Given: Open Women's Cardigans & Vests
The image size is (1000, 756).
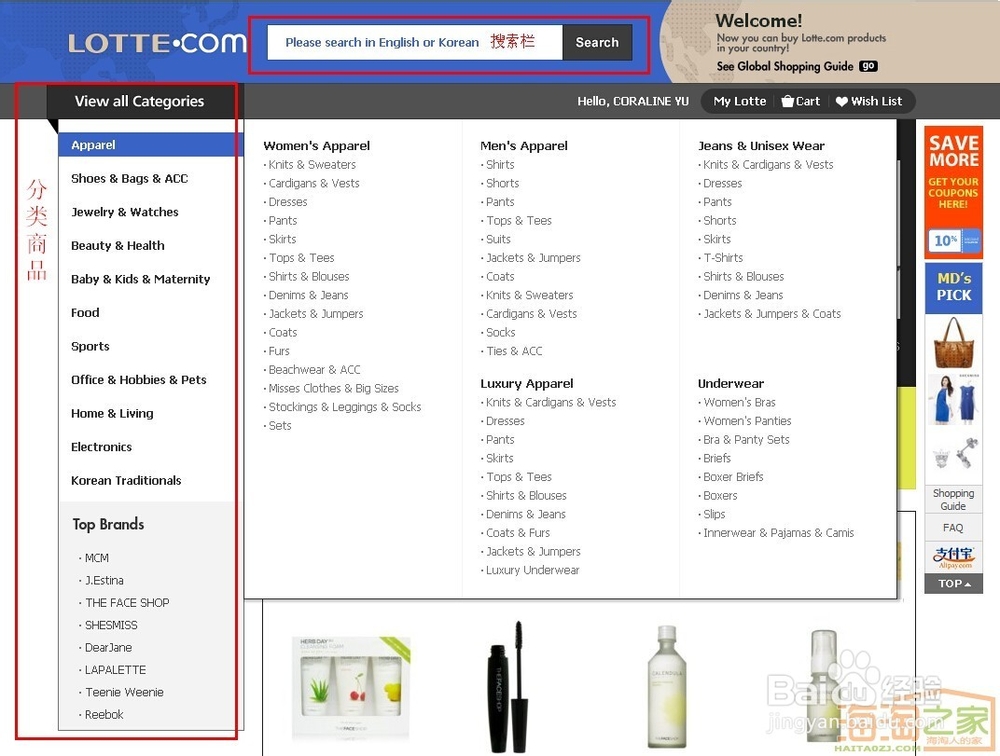Looking at the screenshot, I should 314,183.
